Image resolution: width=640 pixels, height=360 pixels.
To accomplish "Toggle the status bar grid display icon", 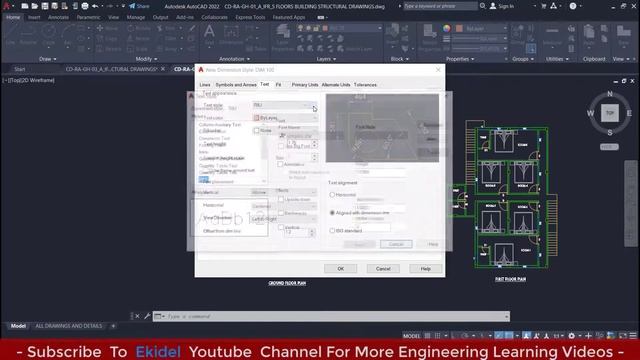I will point(427,336).
